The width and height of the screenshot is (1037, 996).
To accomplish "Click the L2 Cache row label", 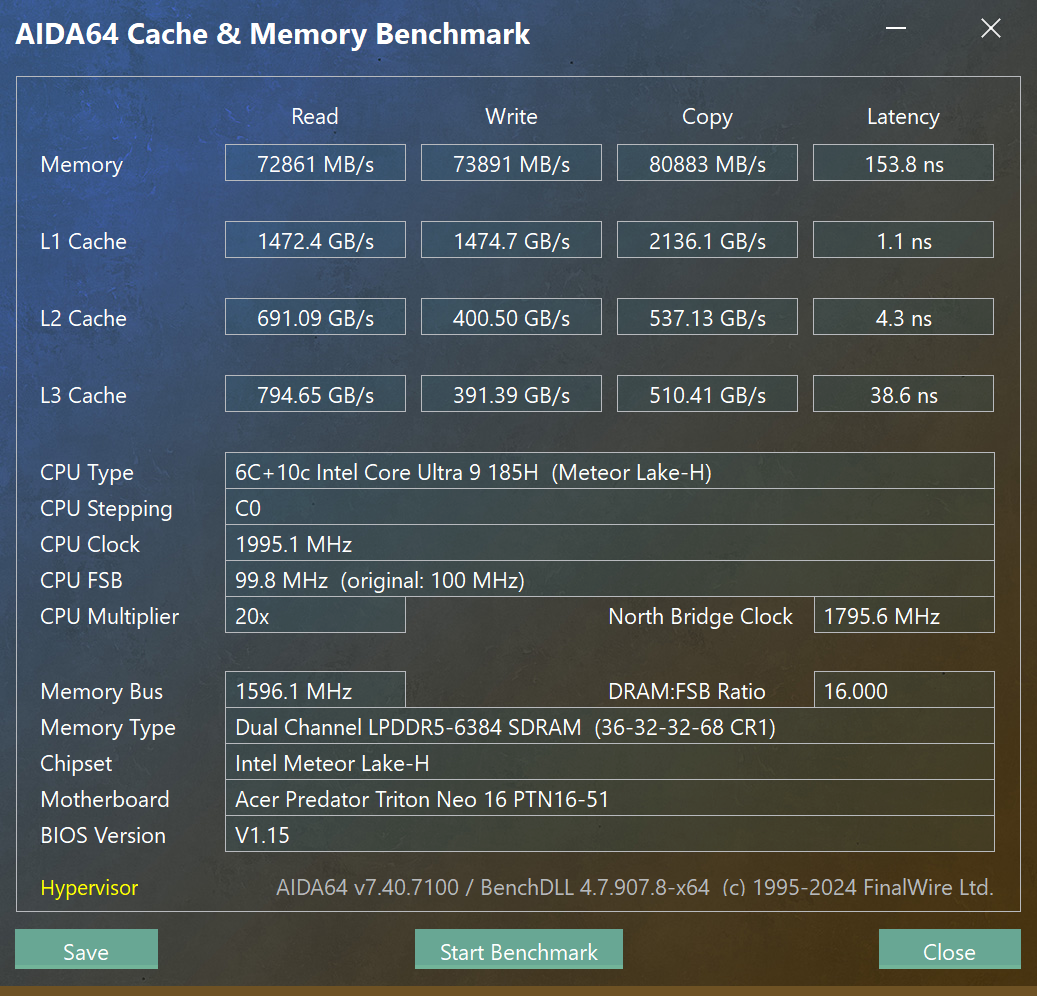I will (83, 318).
